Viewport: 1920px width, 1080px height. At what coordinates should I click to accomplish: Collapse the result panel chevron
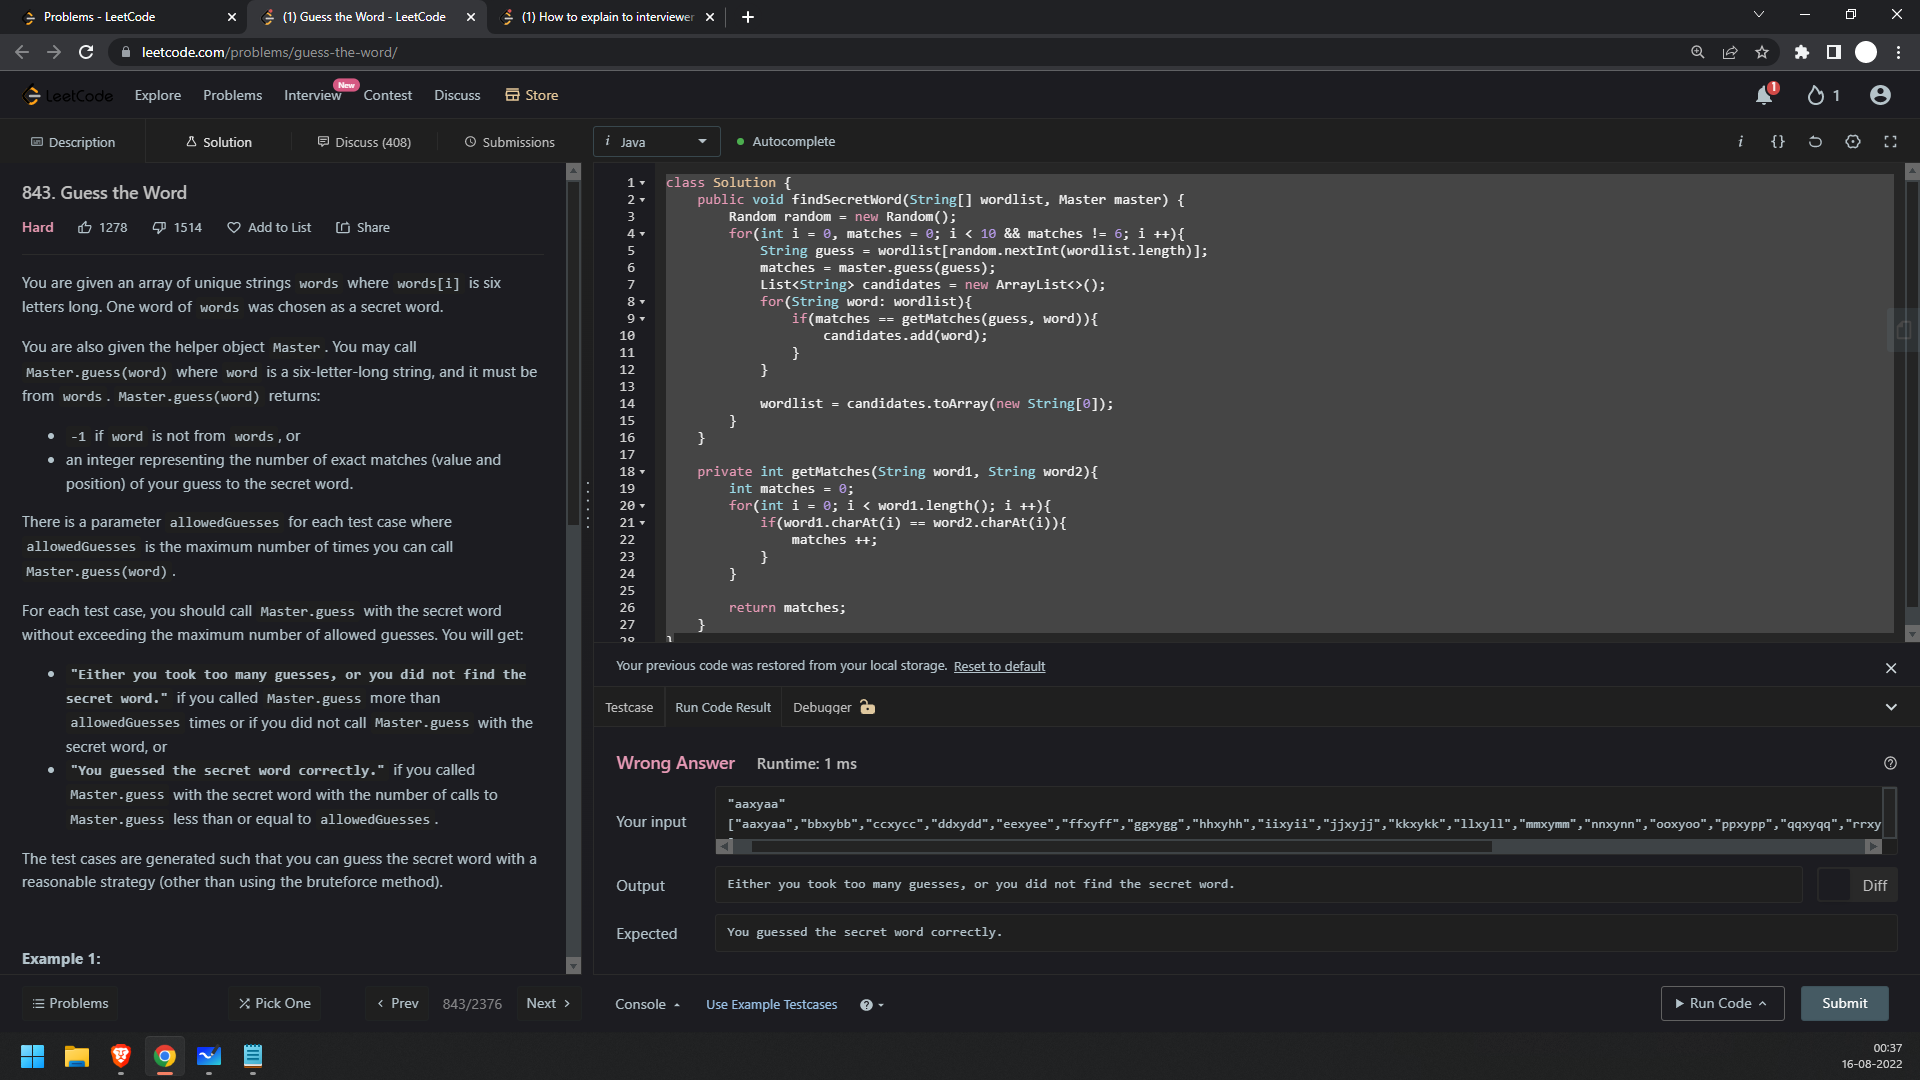[x=1891, y=707]
